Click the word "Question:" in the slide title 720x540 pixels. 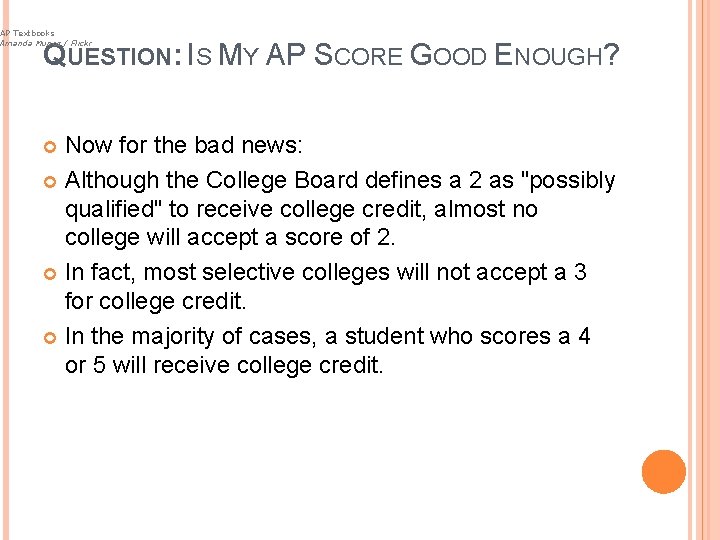point(112,55)
